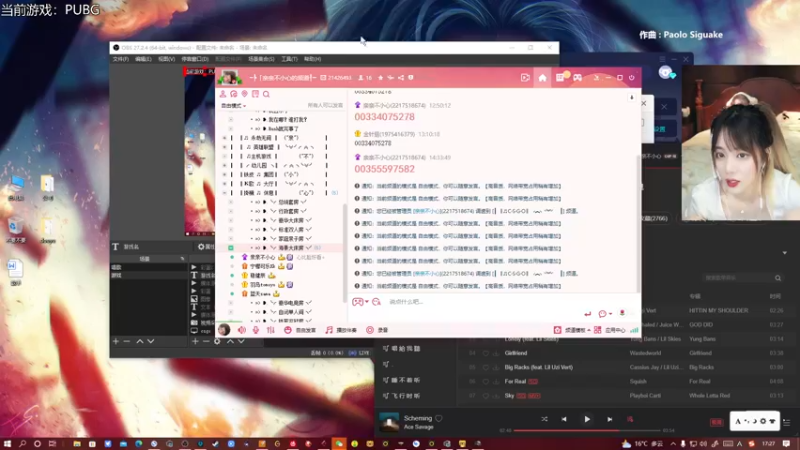The width and height of the screenshot is (800, 450).
Task: Click the add scene plus button in OBS
Action: click(x=116, y=341)
